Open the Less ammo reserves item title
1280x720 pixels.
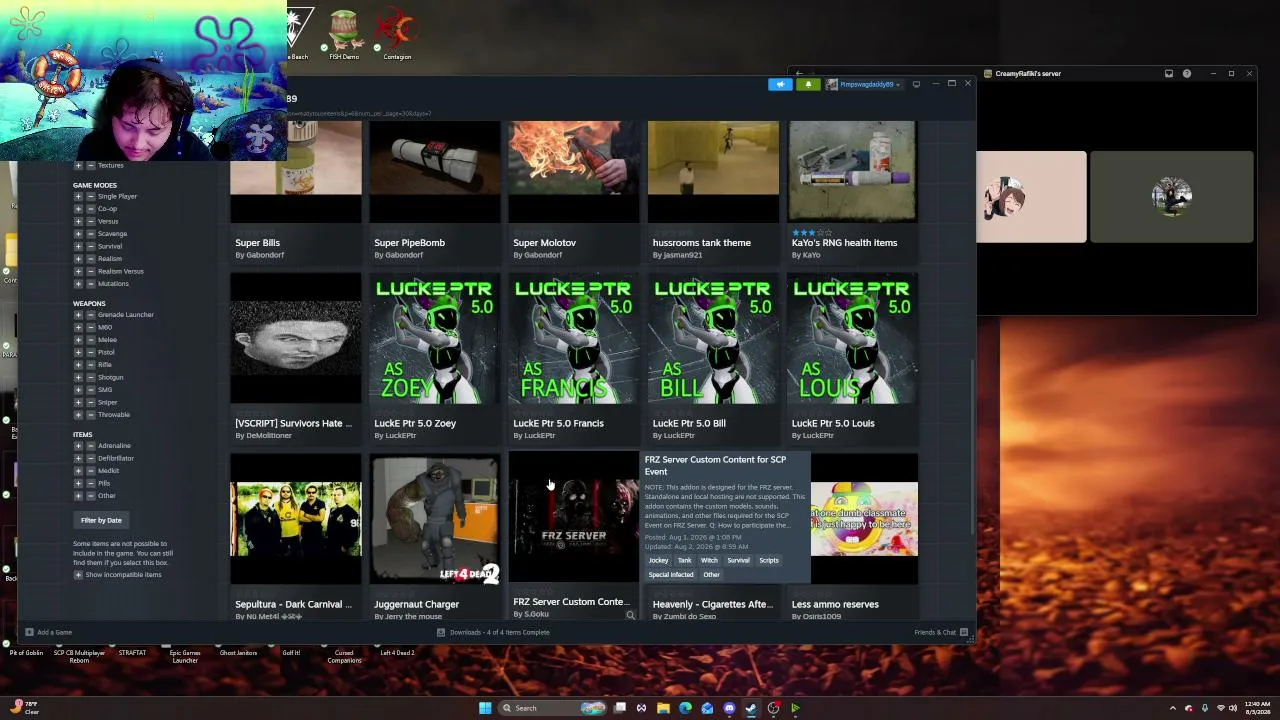835,604
